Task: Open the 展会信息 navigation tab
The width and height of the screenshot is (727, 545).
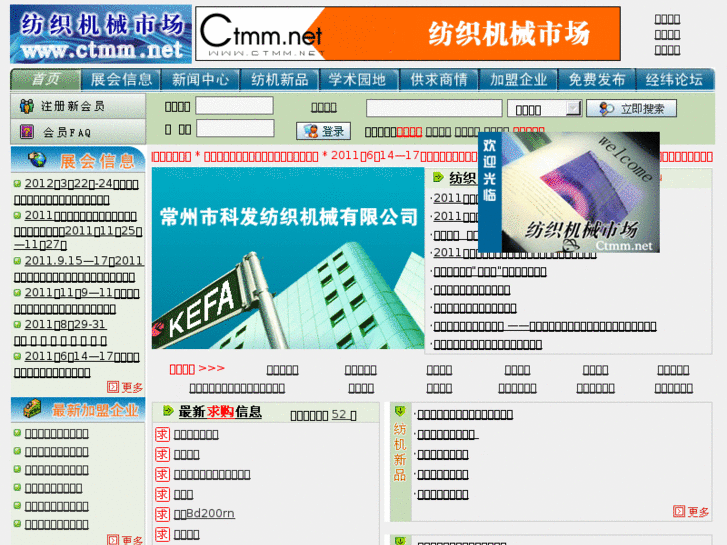Action: [x=121, y=79]
